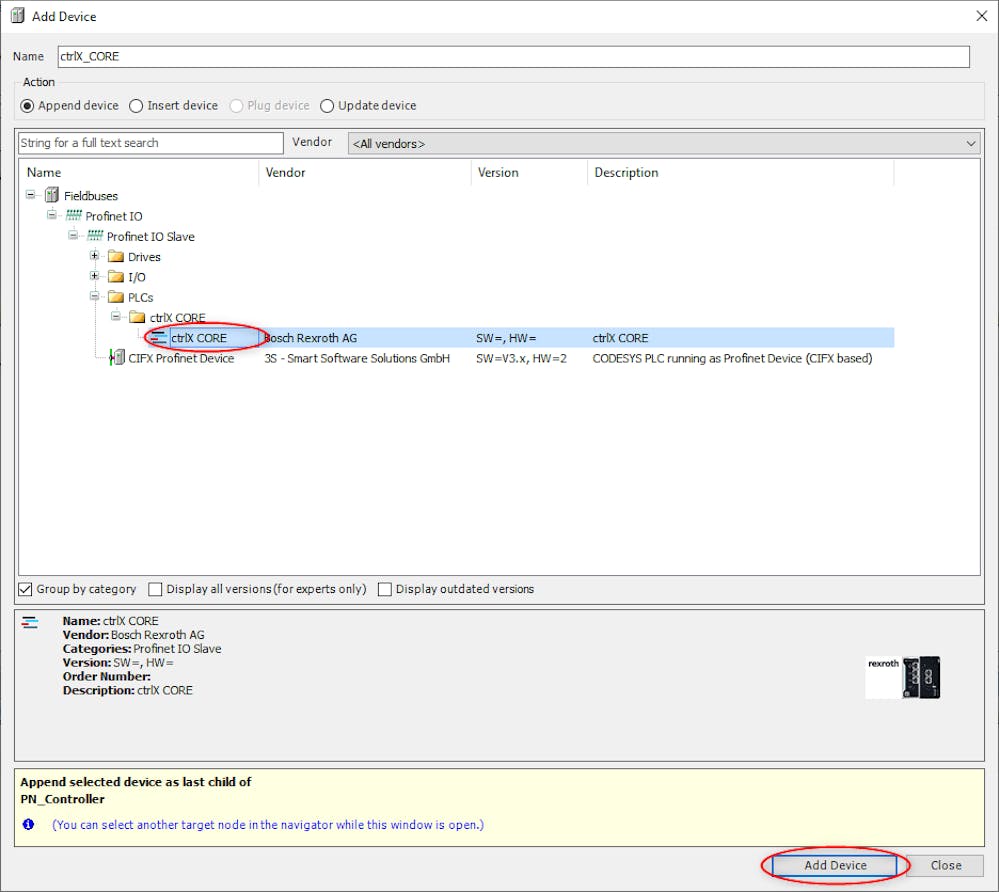Collapse the Fieldbuses tree node
Screen dimensions: 999x892
coord(30,194)
